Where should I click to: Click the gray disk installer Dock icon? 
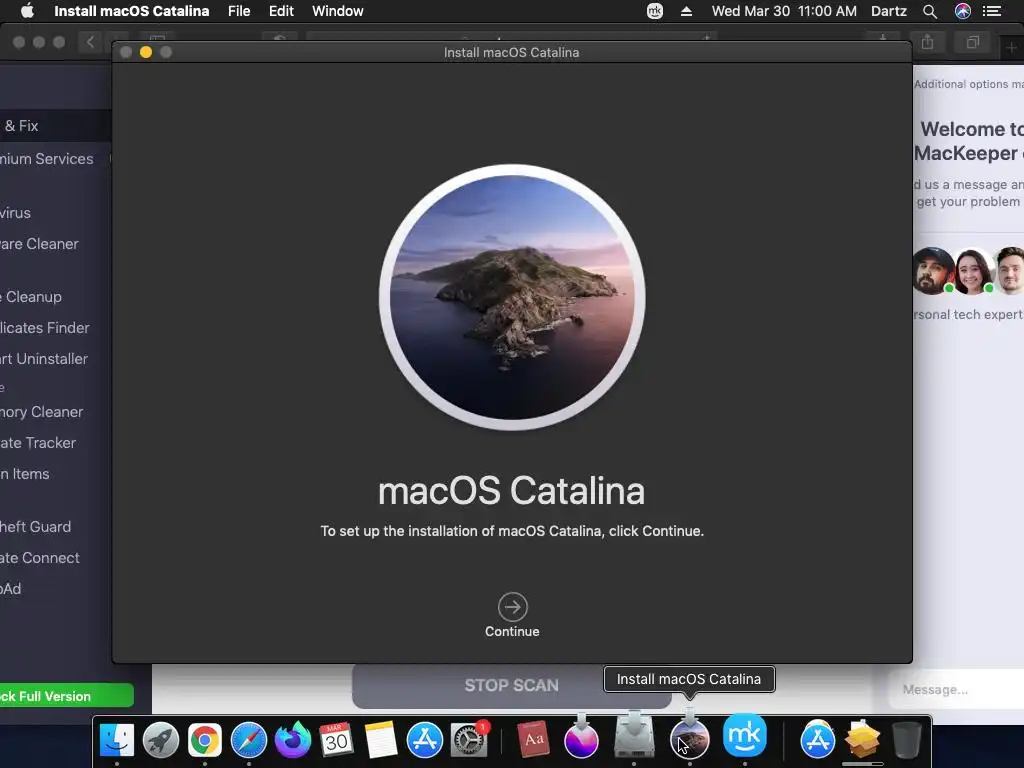(x=634, y=736)
